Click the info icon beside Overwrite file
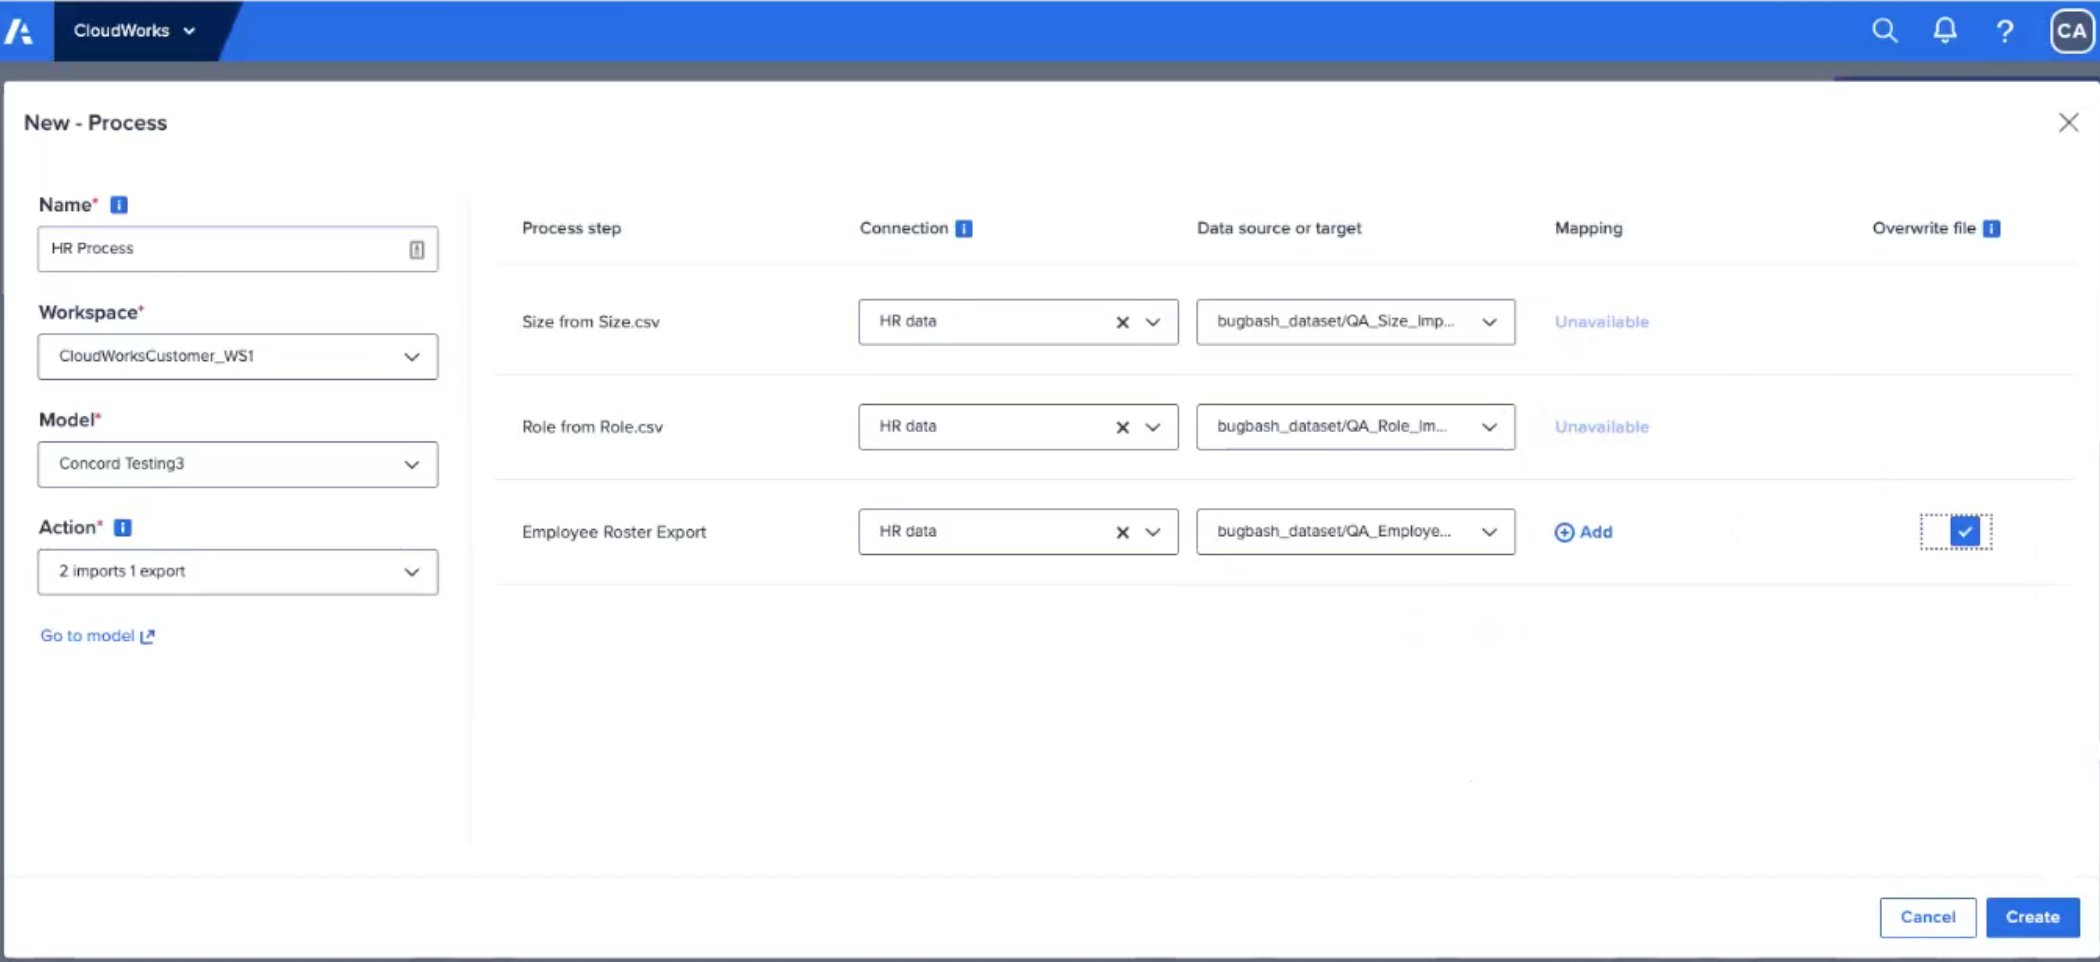 (x=1990, y=228)
